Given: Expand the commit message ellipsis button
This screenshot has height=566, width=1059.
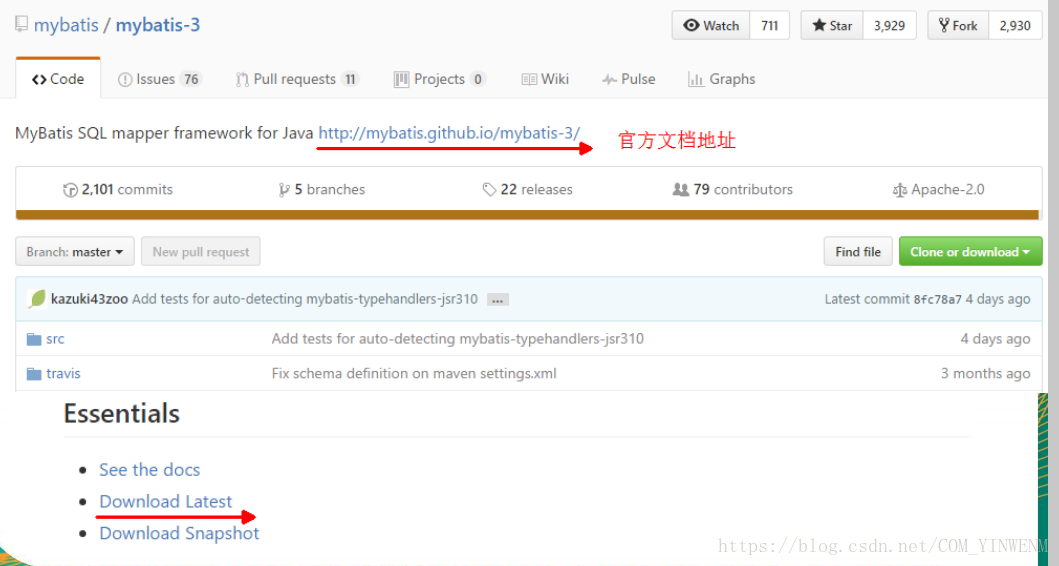Looking at the screenshot, I should (498, 300).
